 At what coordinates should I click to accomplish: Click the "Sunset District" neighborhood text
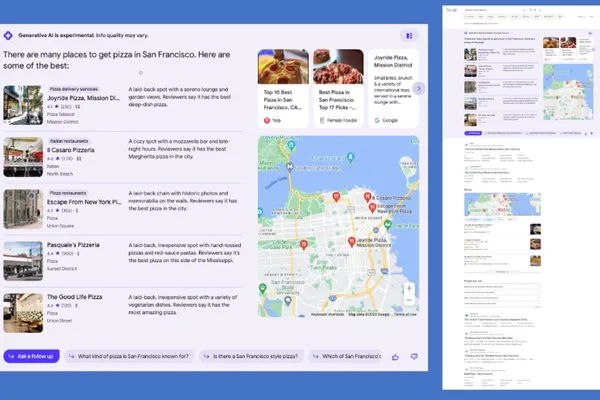click(x=62, y=269)
